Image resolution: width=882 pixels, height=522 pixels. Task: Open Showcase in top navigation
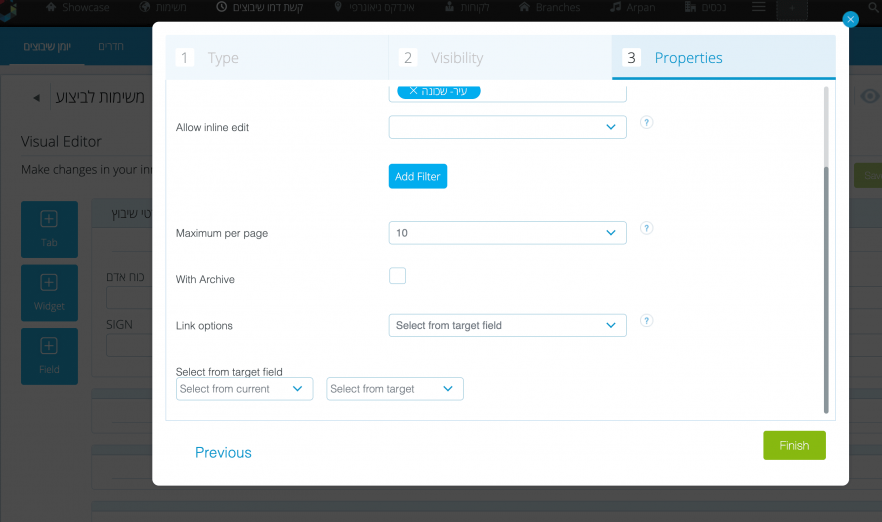(x=78, y=7)
